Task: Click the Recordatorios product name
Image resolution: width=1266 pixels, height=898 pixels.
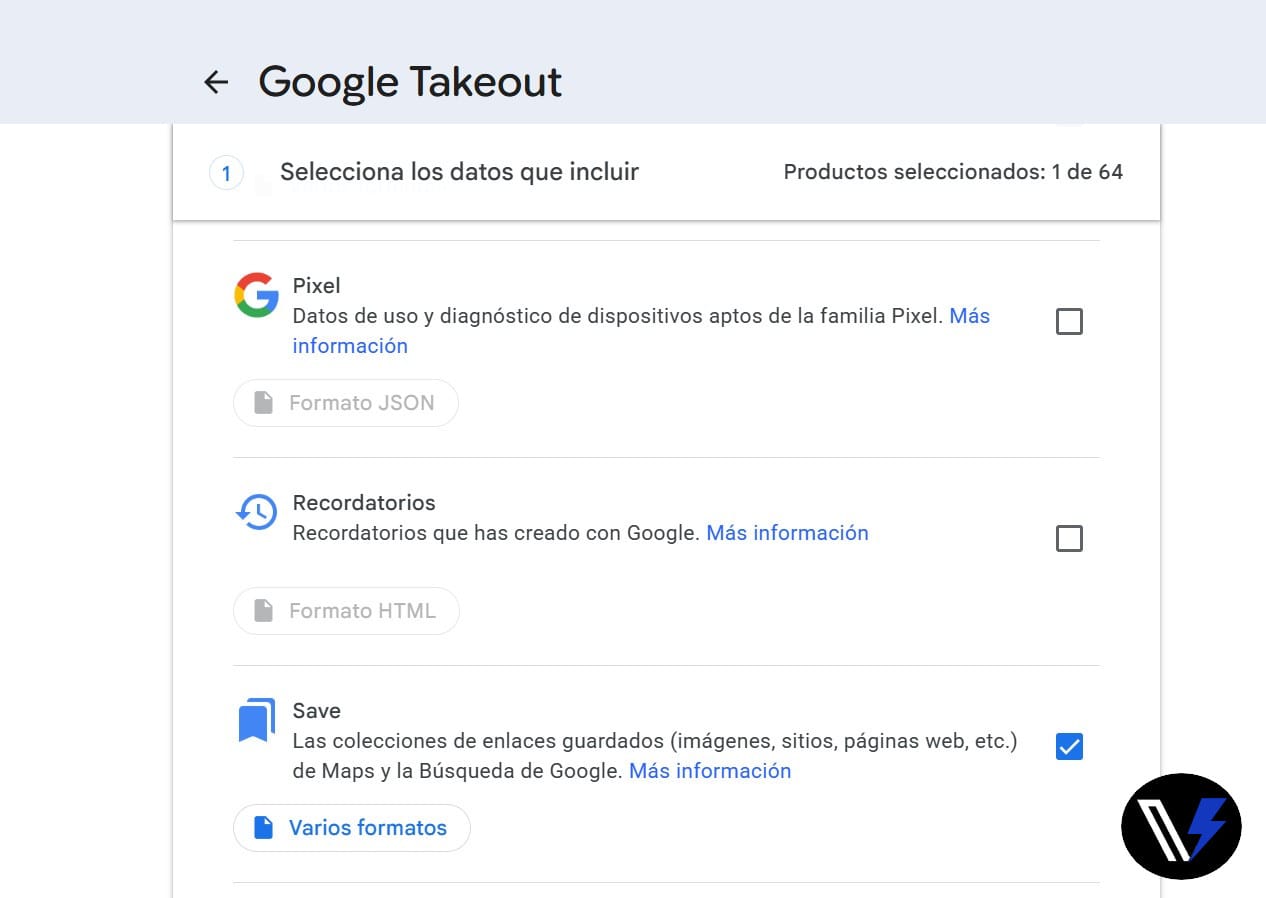Action: 364,503
